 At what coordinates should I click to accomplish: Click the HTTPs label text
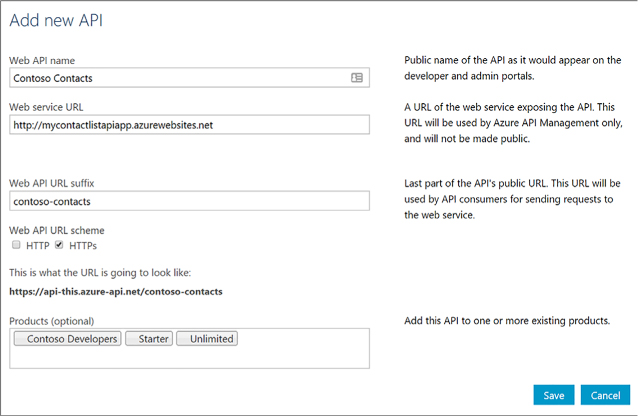(83, 245)
